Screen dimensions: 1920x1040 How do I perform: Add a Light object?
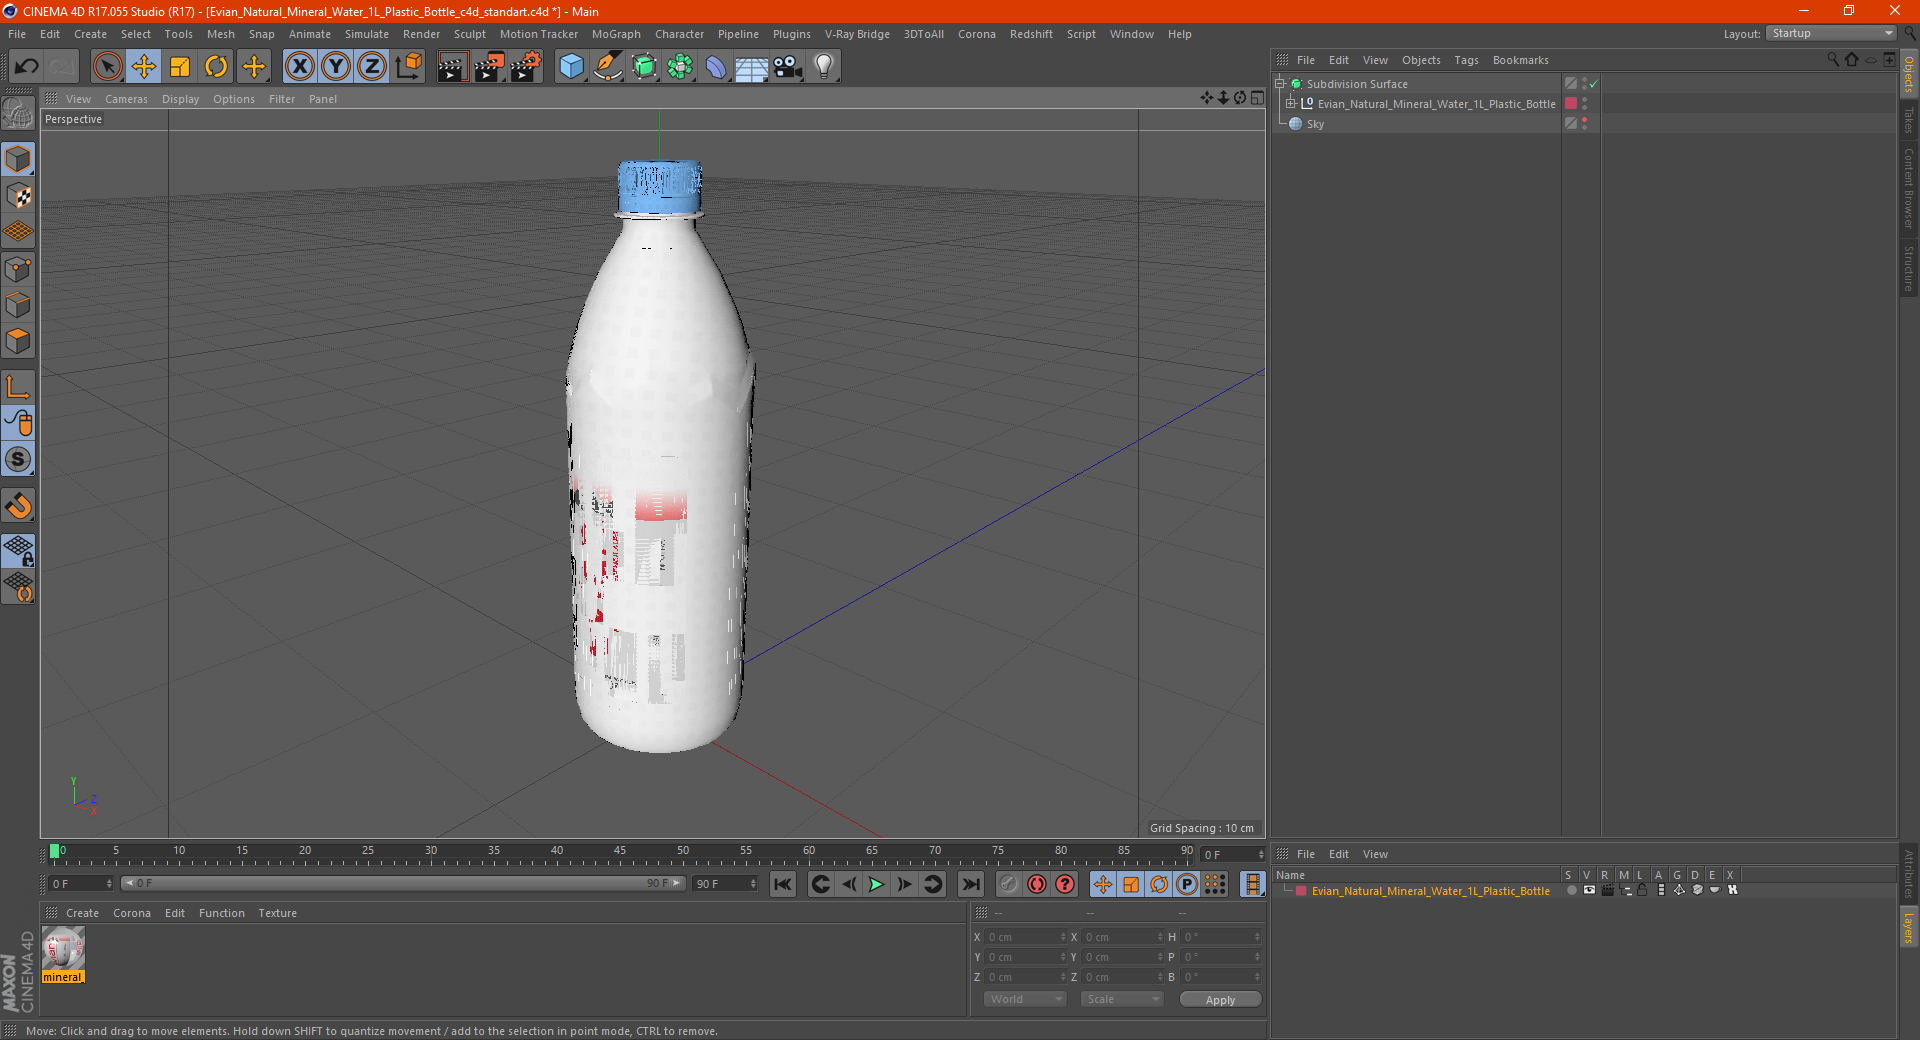click(x=824, y=67)
